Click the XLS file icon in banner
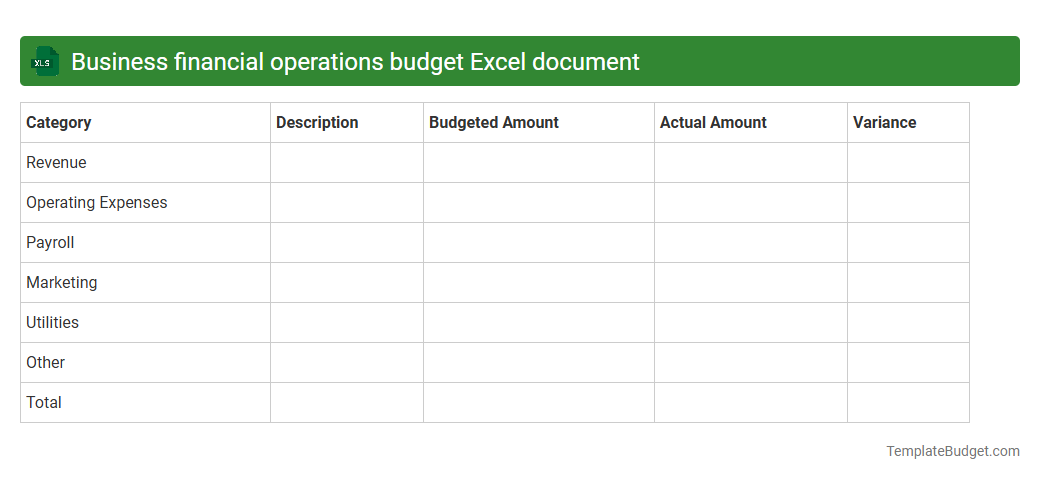 [x=44, y=62]
